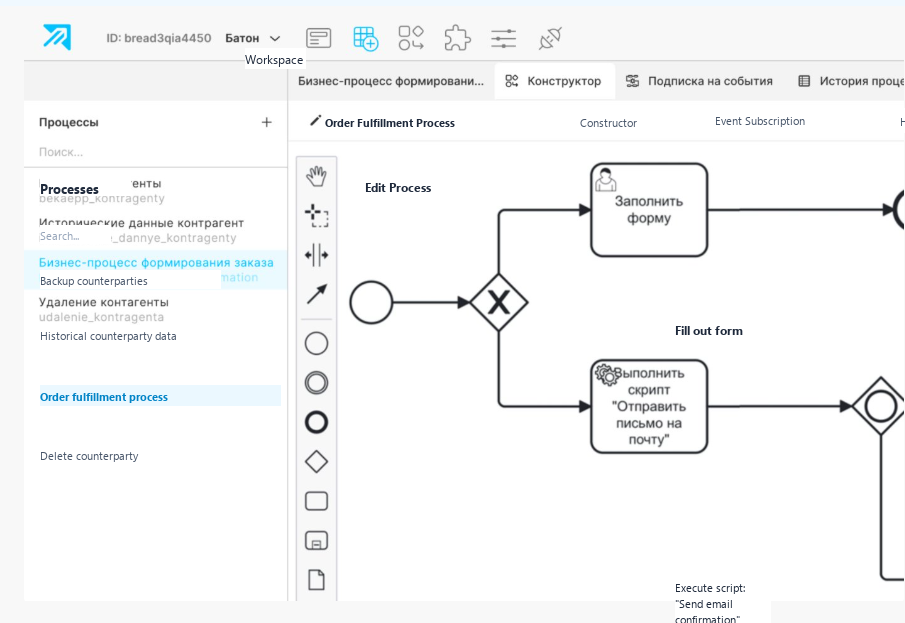Create an end event from palette
905x623 pixels.
[x=316, y=422]
